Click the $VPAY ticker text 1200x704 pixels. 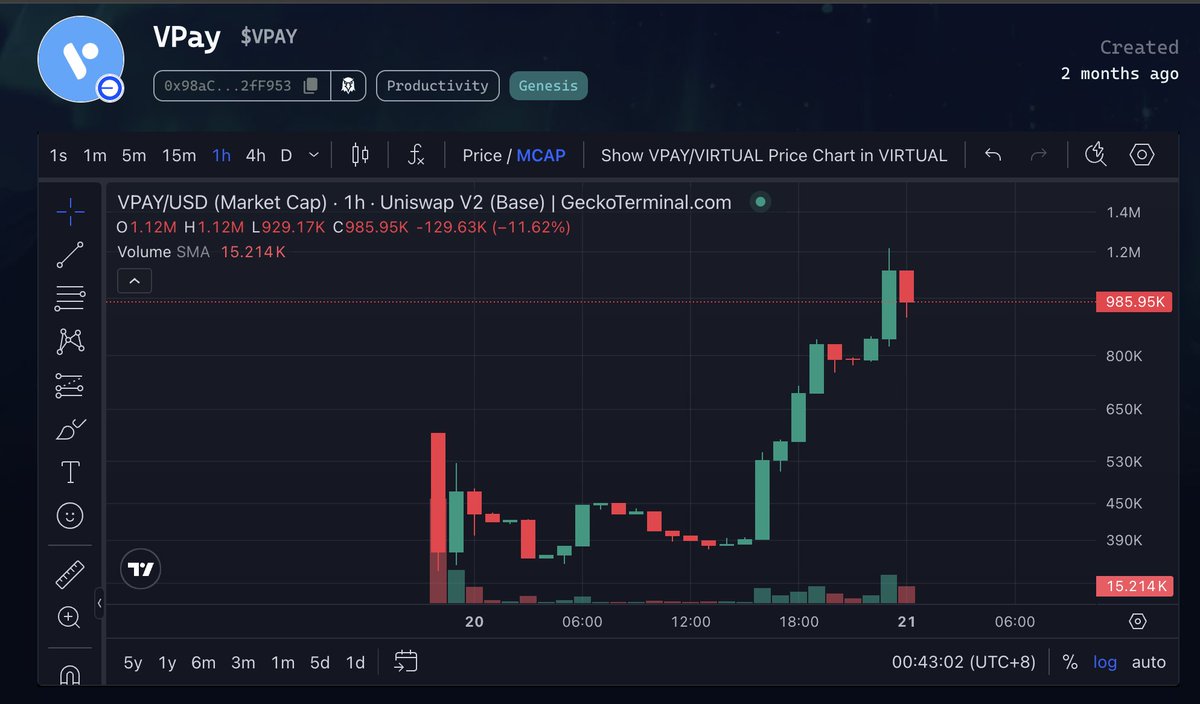coord(269,37)
